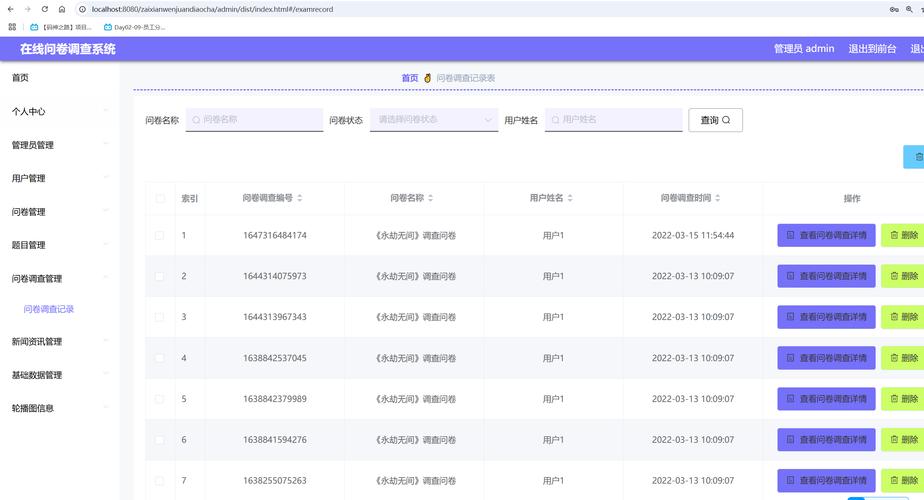
Task: Click the site info icon in the address bar
Action: [82, 9]
